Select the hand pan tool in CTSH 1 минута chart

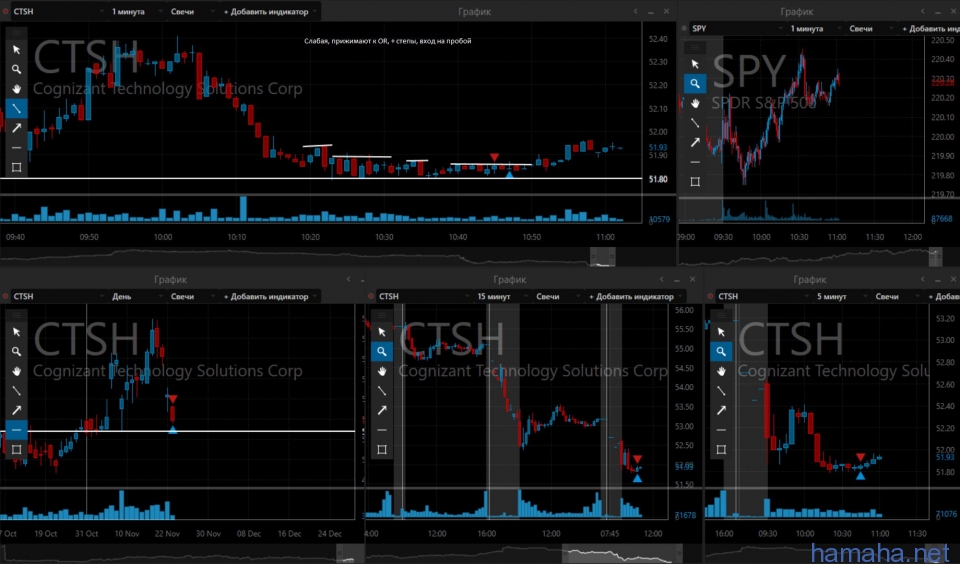pyautogui.click(x=17, y=89)
